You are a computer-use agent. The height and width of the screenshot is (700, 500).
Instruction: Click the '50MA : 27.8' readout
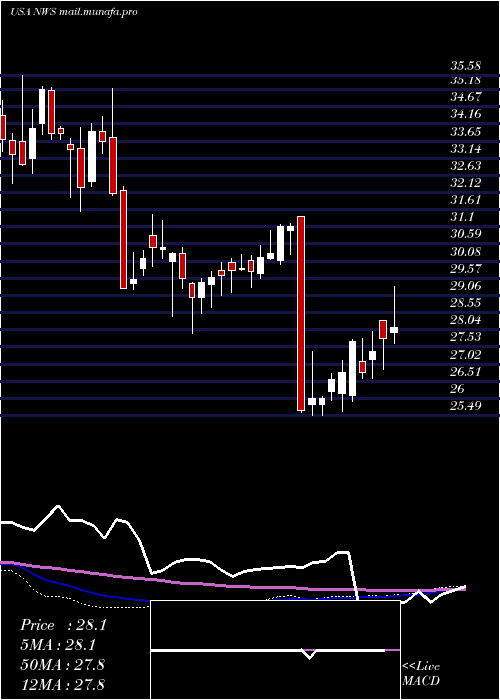[x=62, y=664]
